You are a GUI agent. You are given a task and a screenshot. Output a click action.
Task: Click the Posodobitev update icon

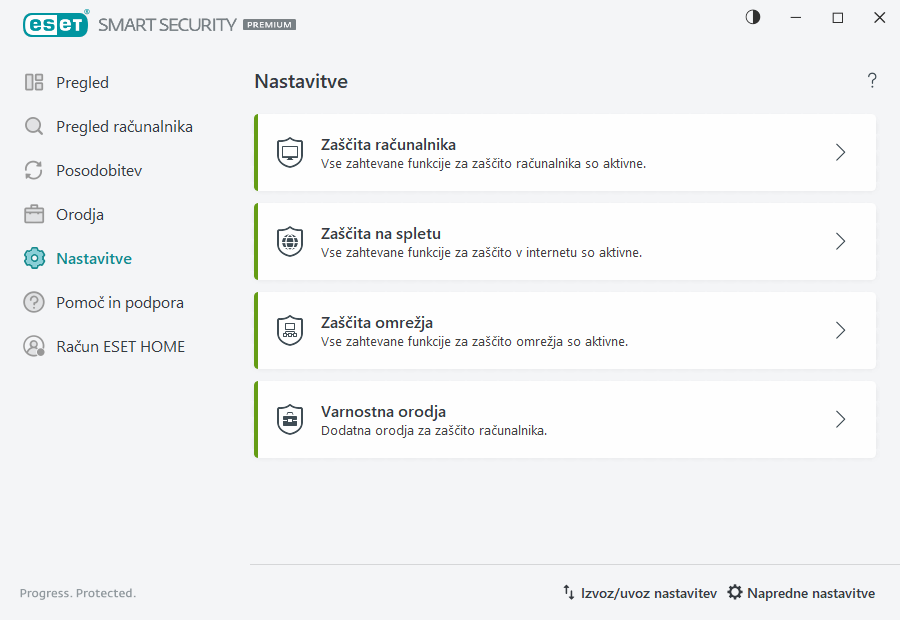pyautogui.click(x=35, y=170)
